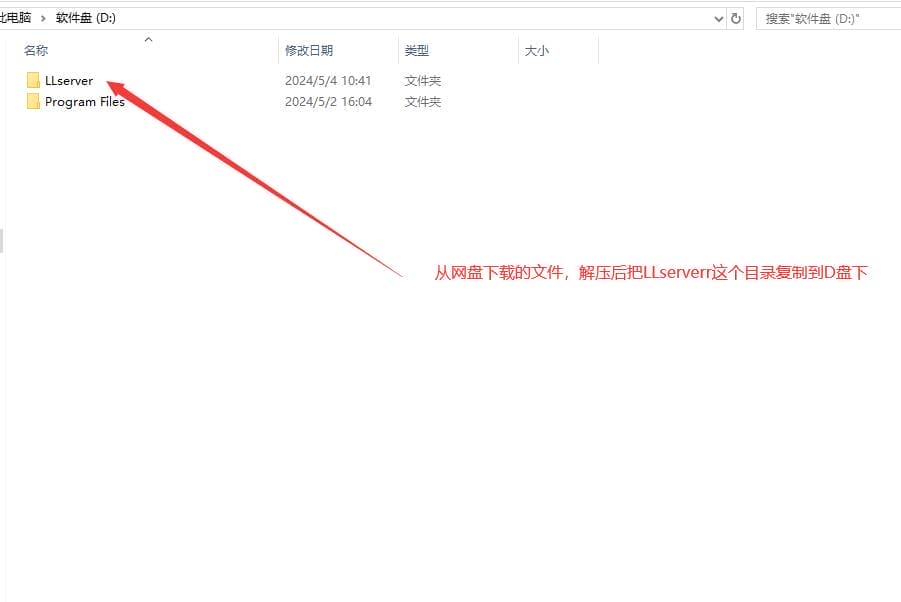
Task: Sort files by the 名称 column
Action: (x=36, y=50)
